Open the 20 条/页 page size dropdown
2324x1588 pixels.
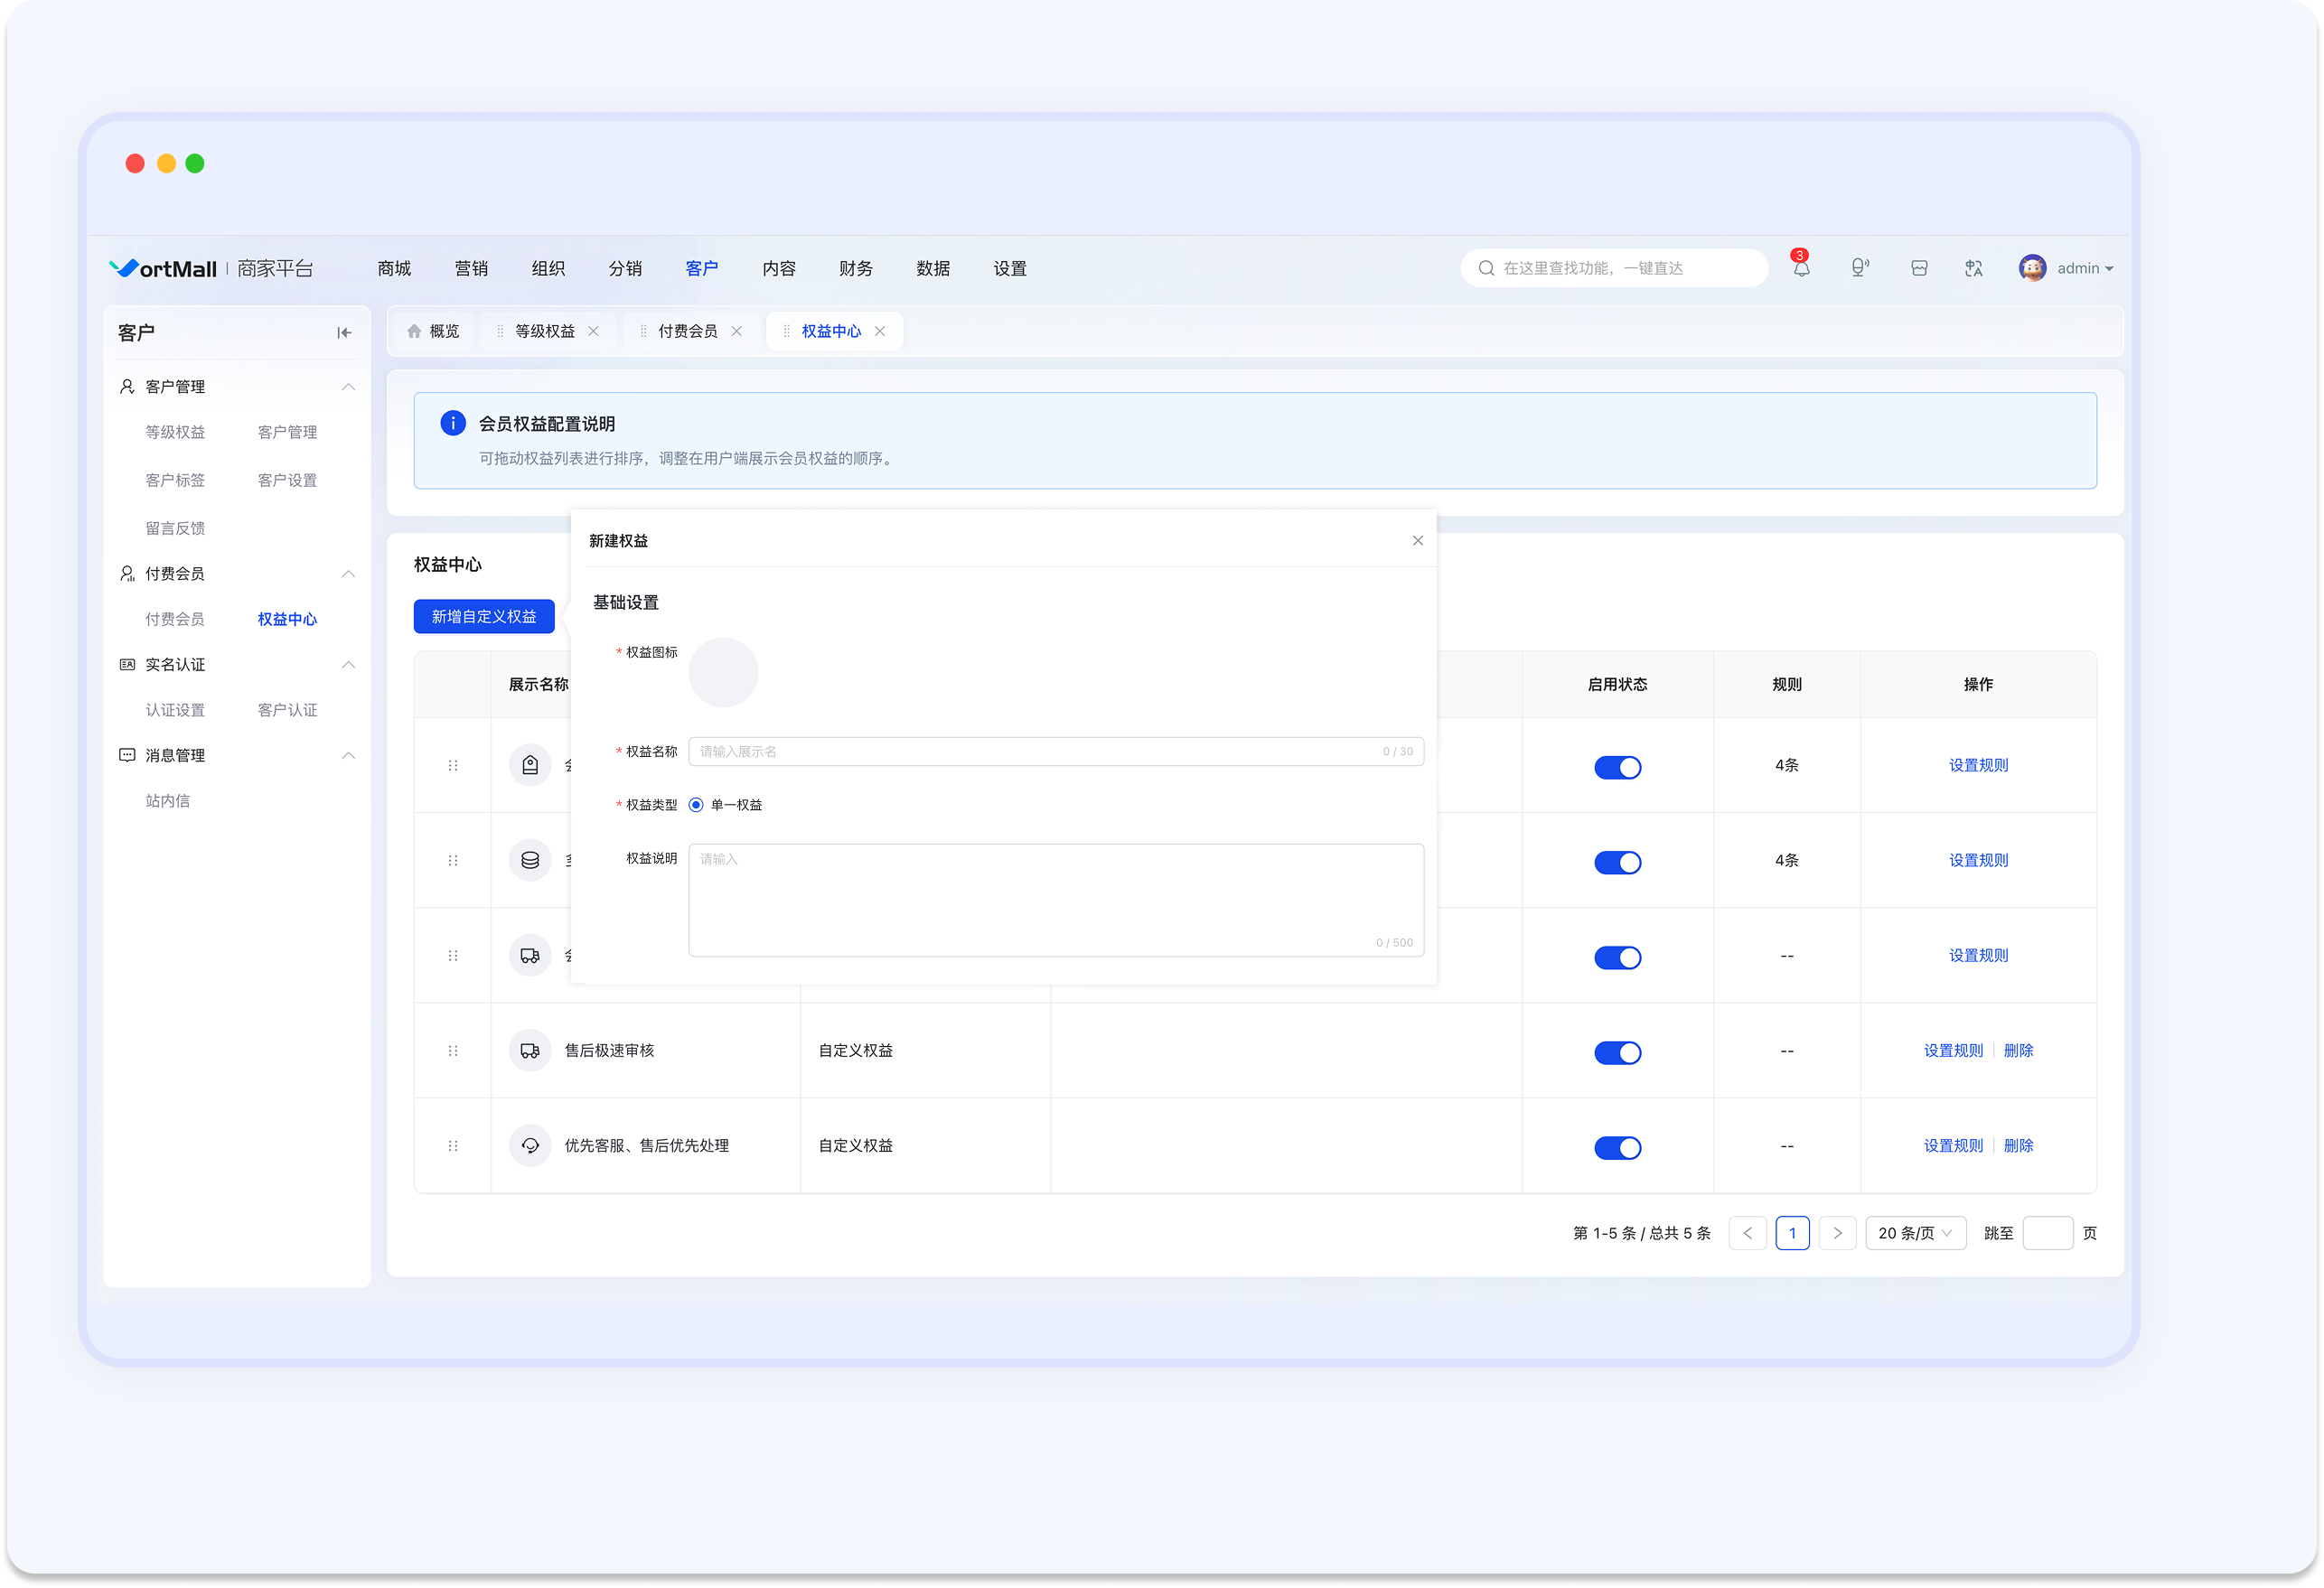[1915, 1233]
